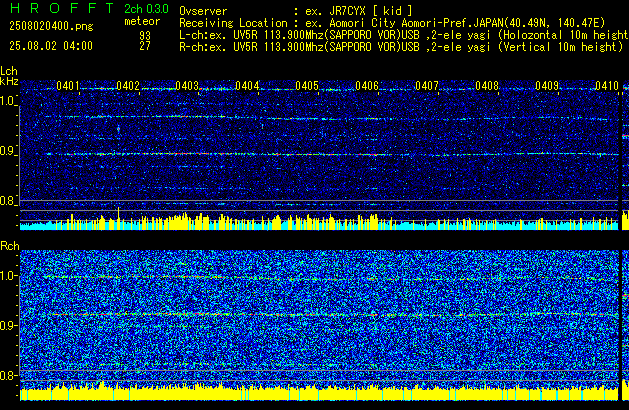Click the date 25.08.02 04:00
The width and height of the screenshot is (629, 410).
[51, 46]
